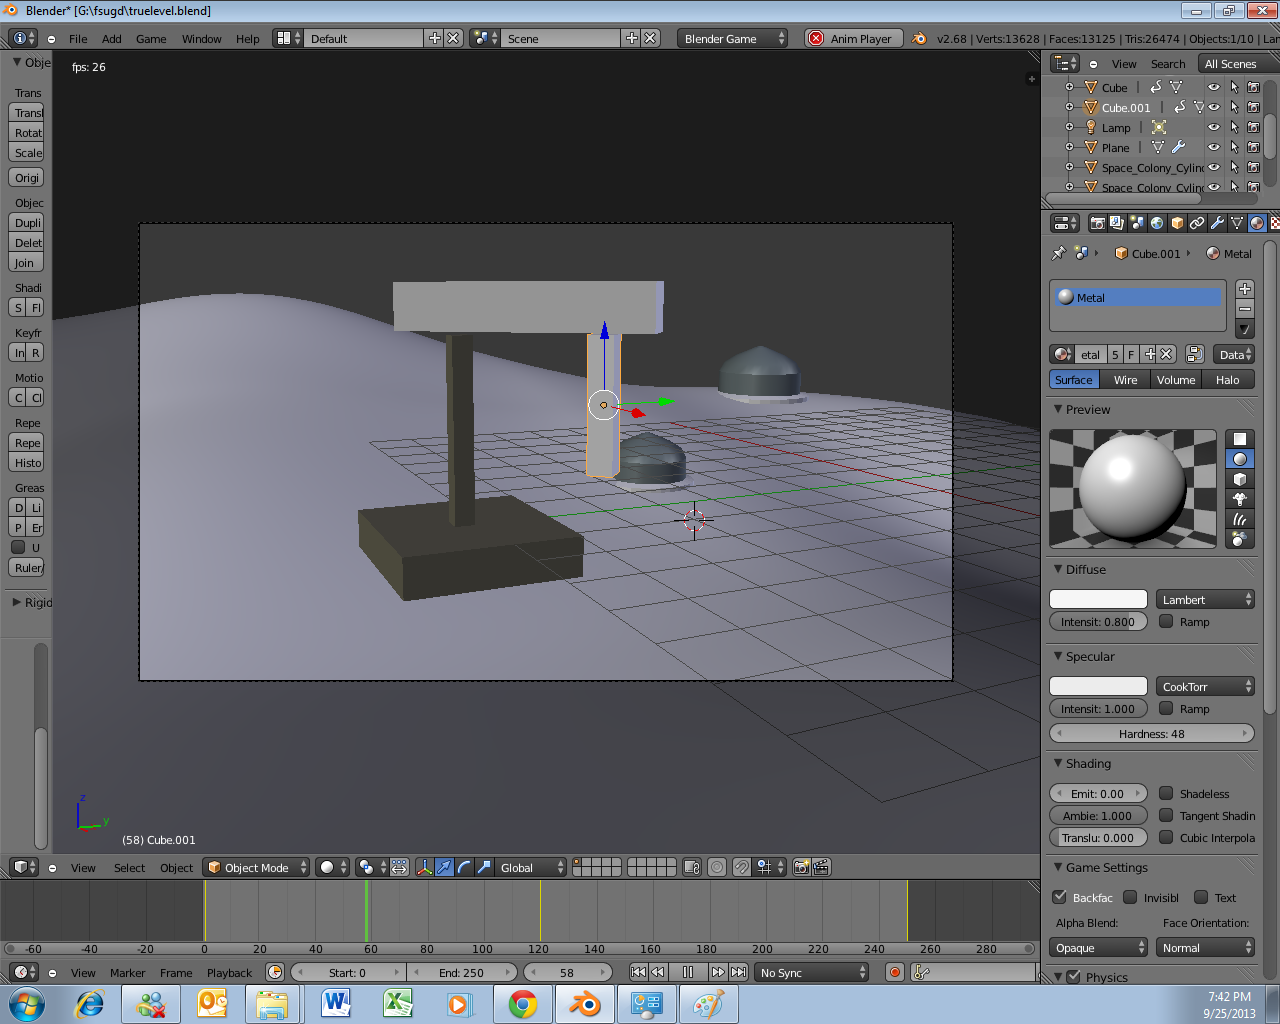Open the File menu
This screenshot has height=1024, width=1280.
pyautogui.click(x=78, y=39)
